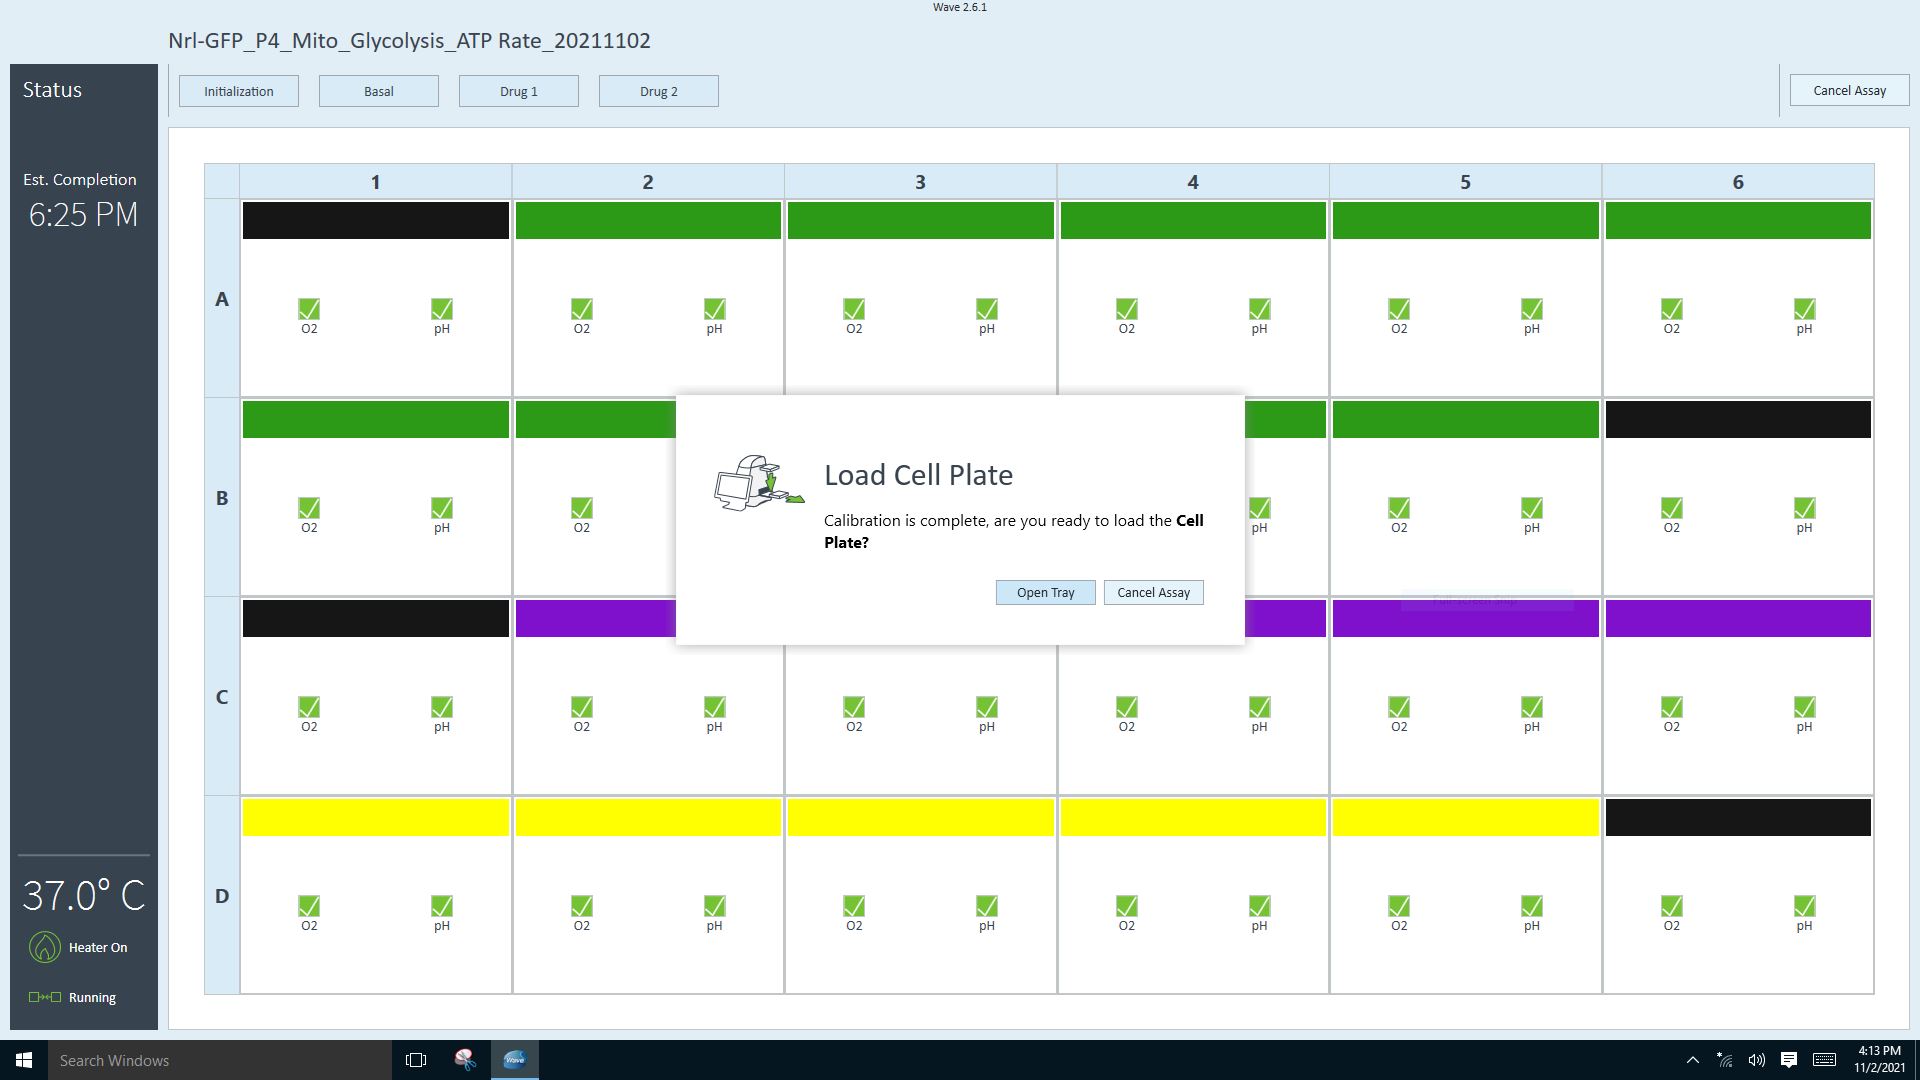Switch to the Drug 1 step tab

519,91
